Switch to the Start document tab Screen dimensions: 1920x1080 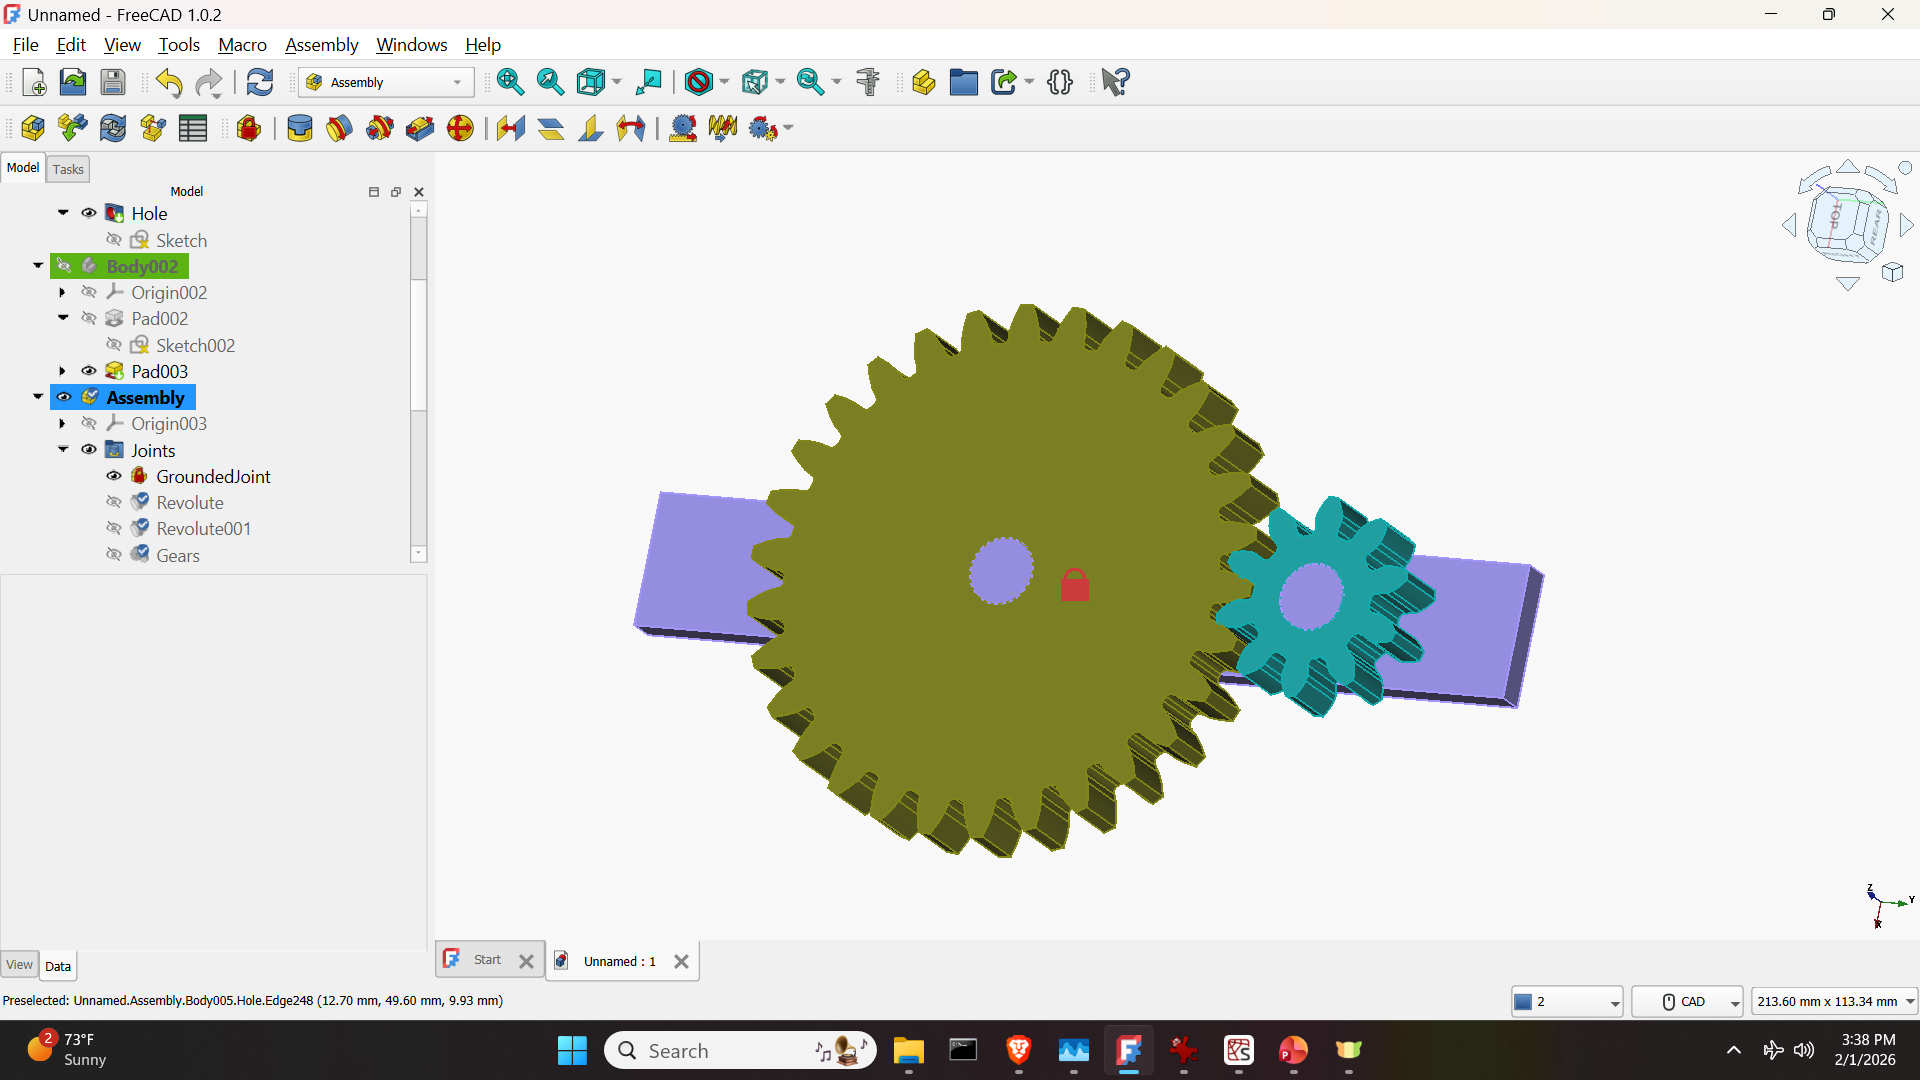487,960
